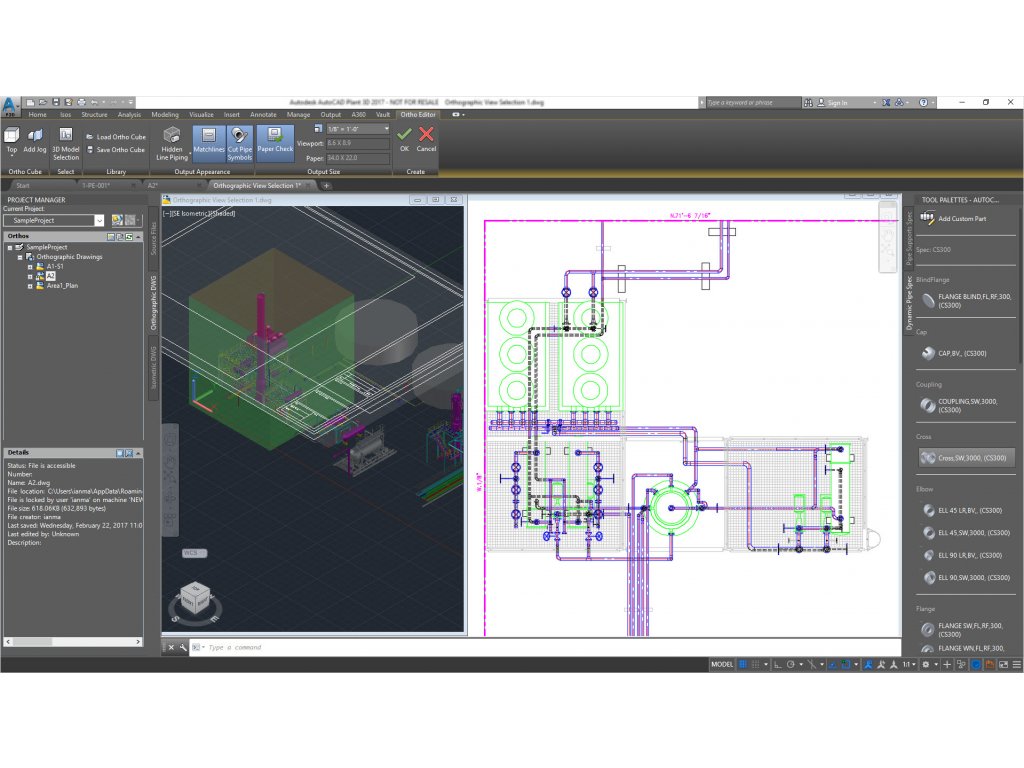Select FLANGE BLIND,FL,RF,300 from tool palette
The width and height of the screenshot is (1024, 768).
[967, 300]
